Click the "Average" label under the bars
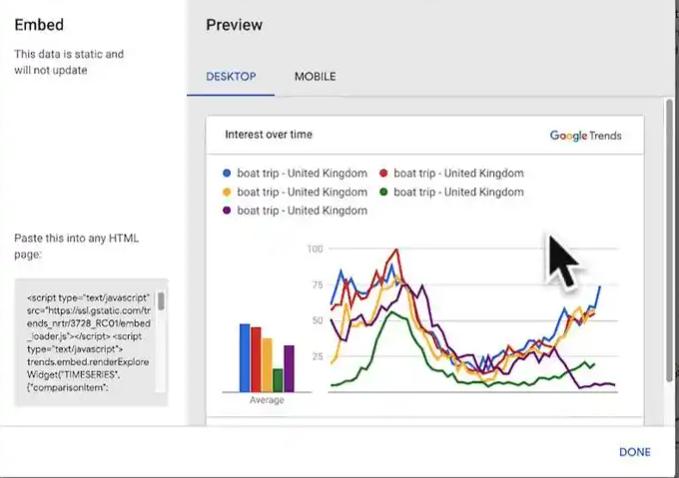Screen dimensions: 679x478 tap(266, 400)
